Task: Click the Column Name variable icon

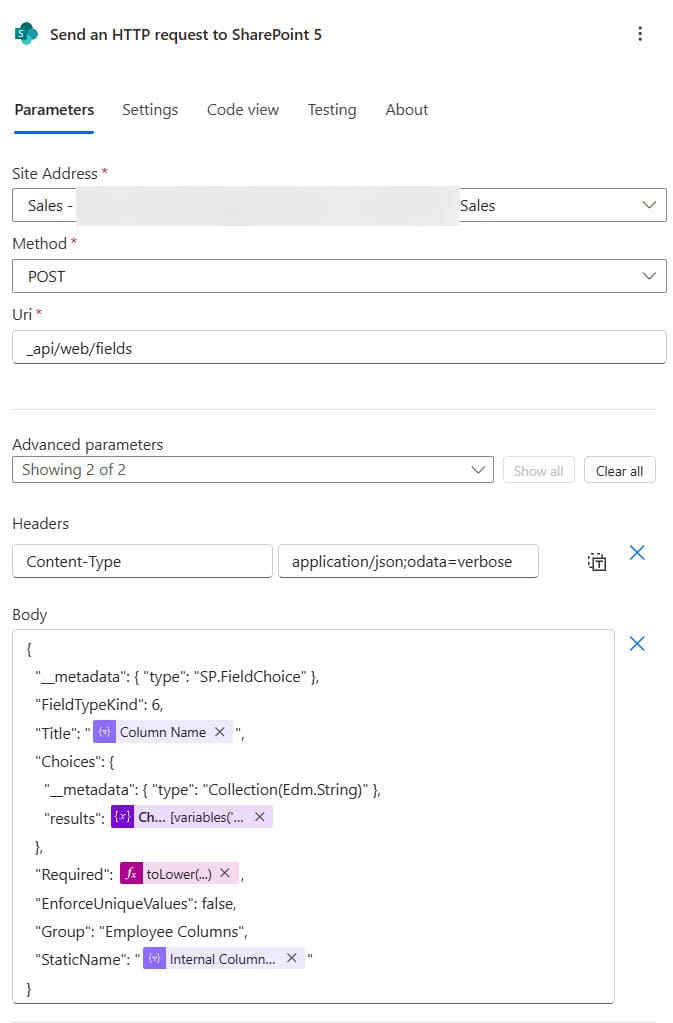Action: coord(104,732)
